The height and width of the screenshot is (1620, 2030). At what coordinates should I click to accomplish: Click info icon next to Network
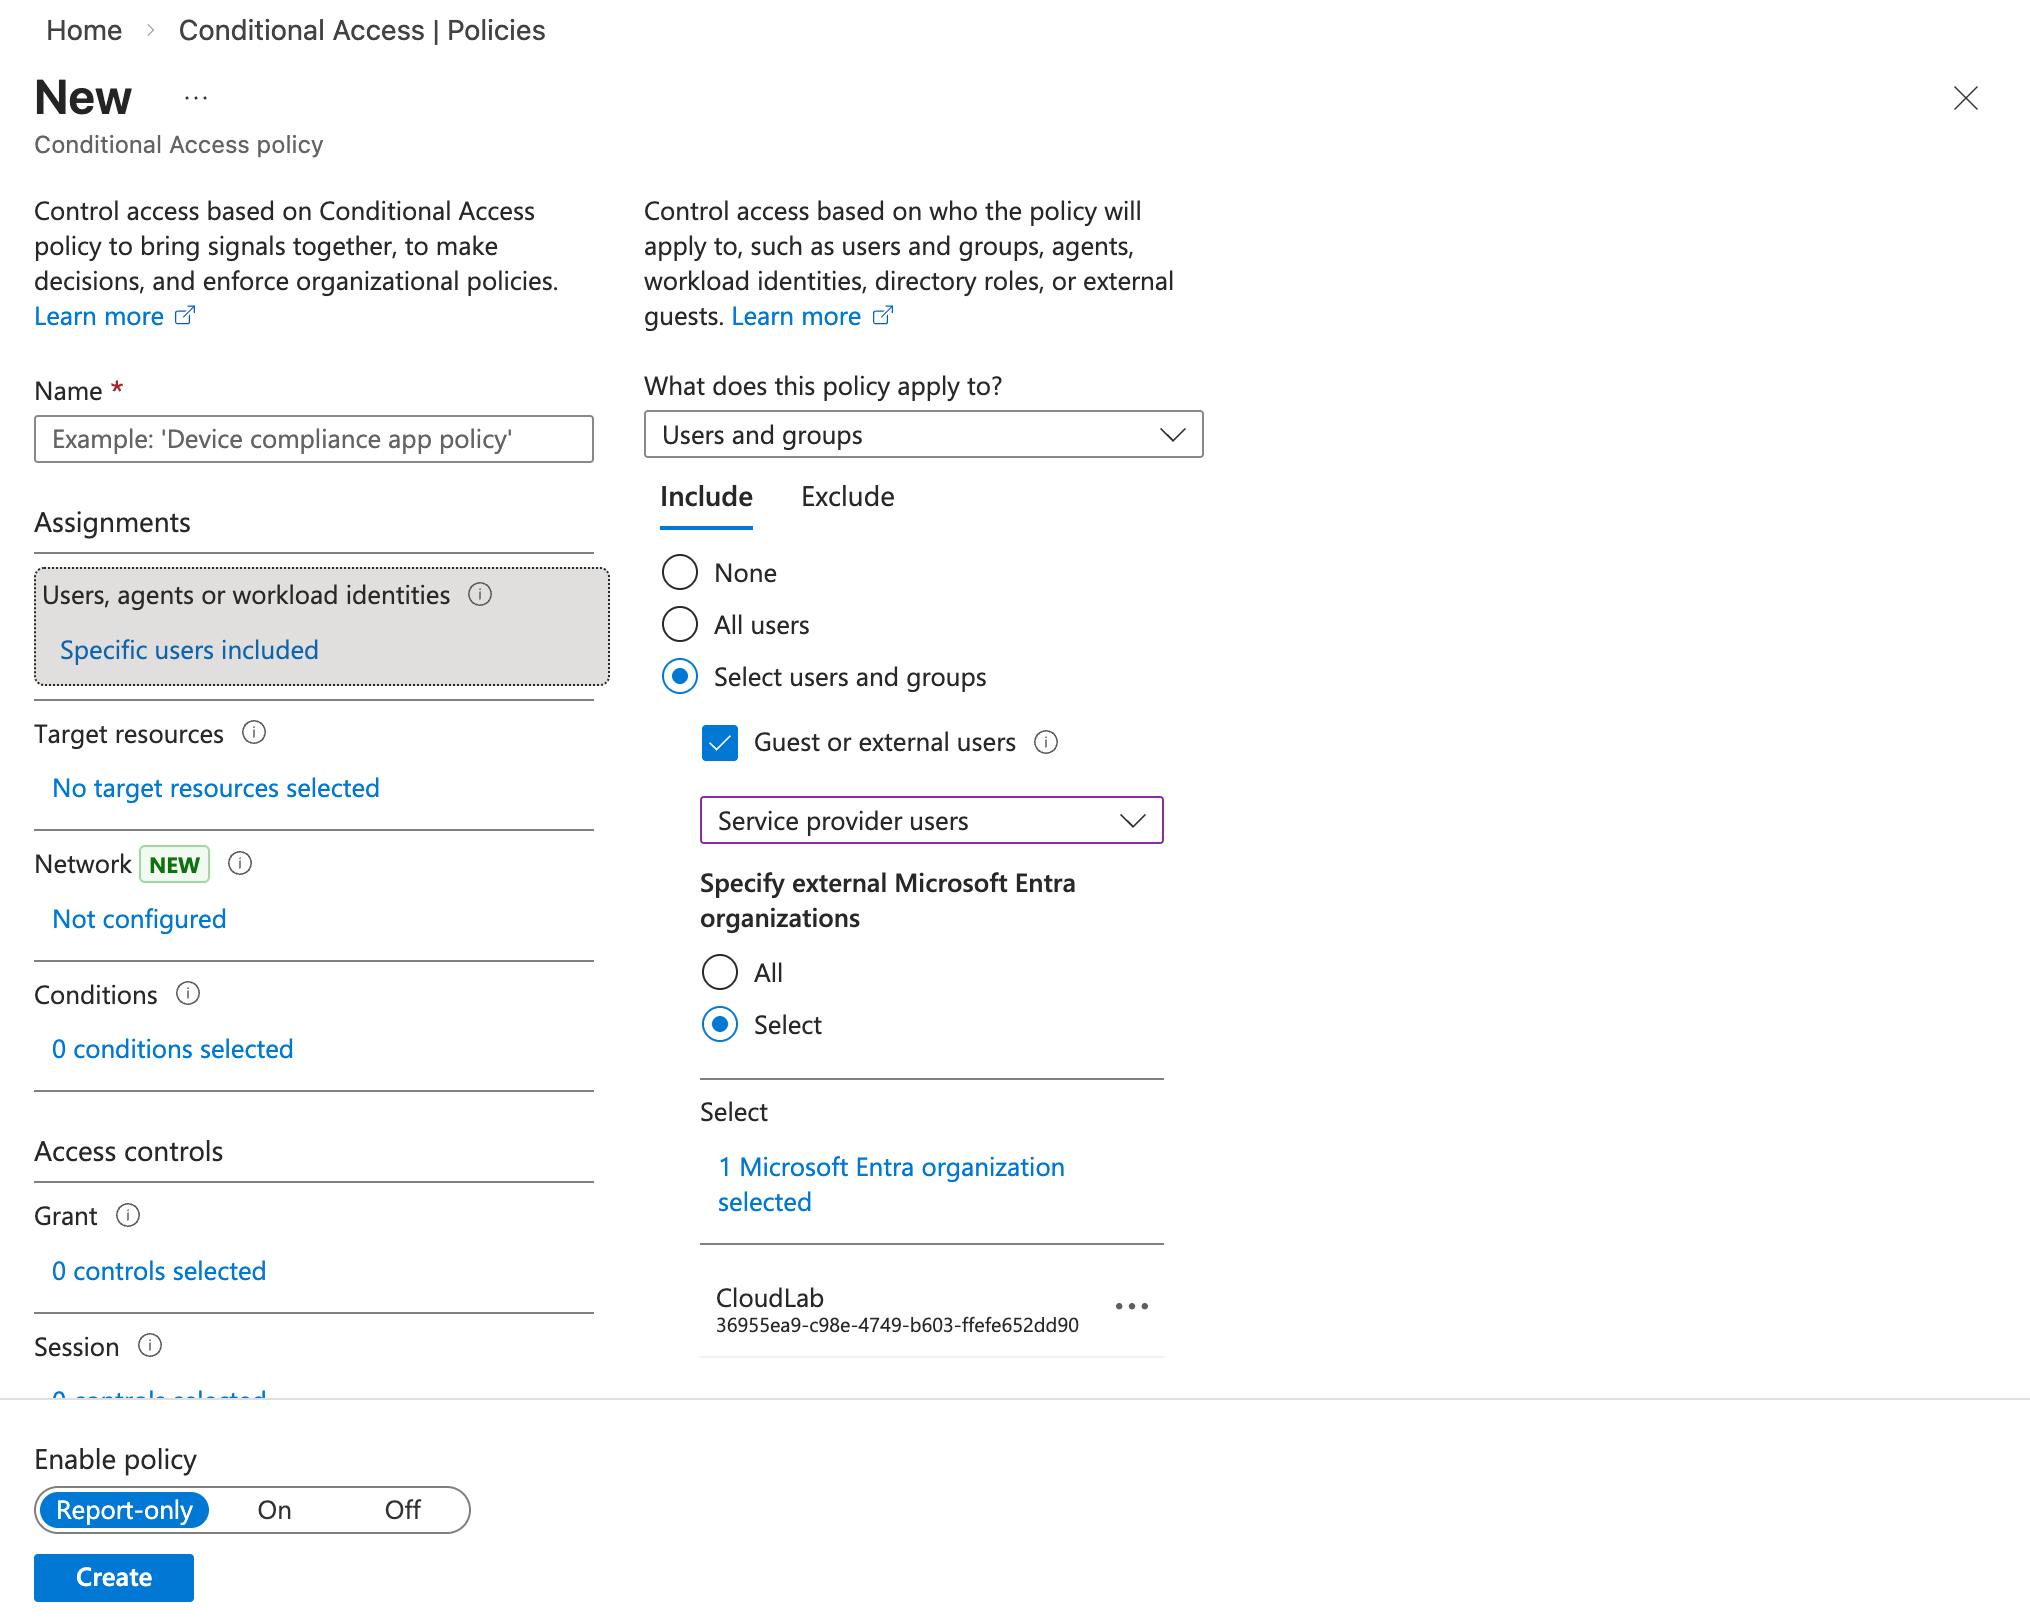point(240,863)
